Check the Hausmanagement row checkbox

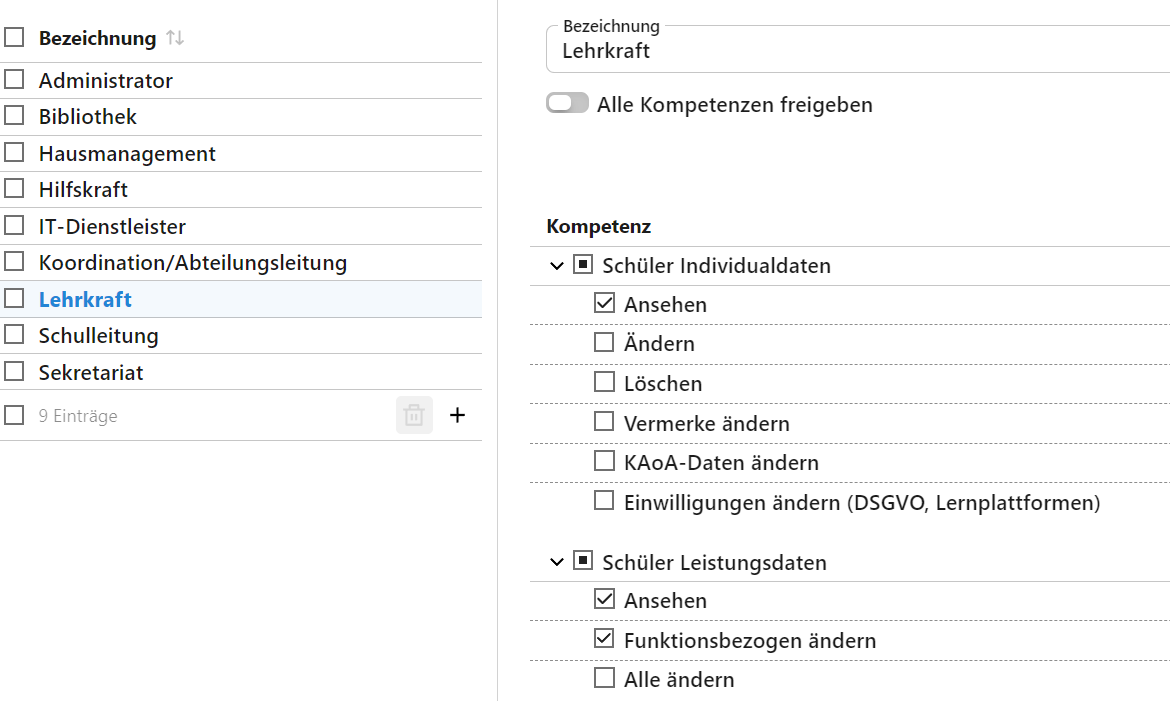point(14,152)
